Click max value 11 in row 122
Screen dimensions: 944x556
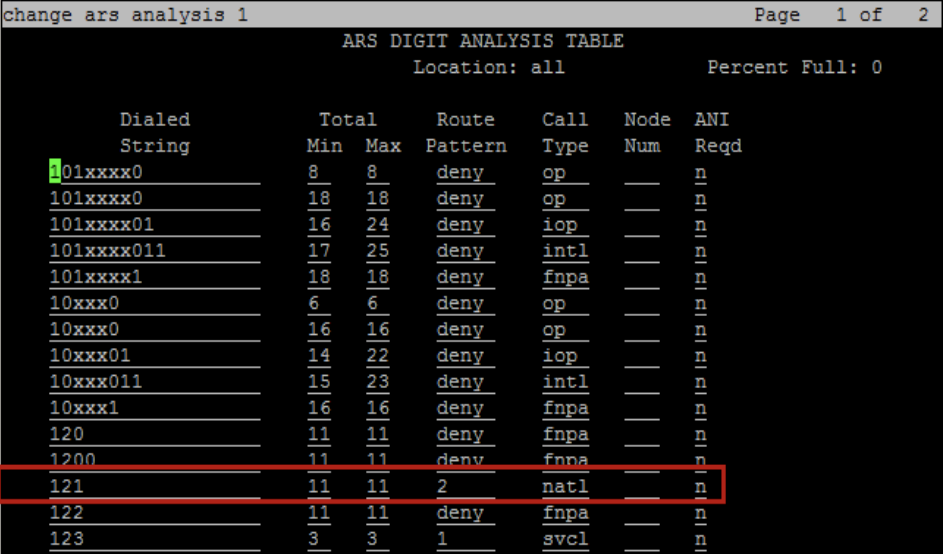(377, 513)
